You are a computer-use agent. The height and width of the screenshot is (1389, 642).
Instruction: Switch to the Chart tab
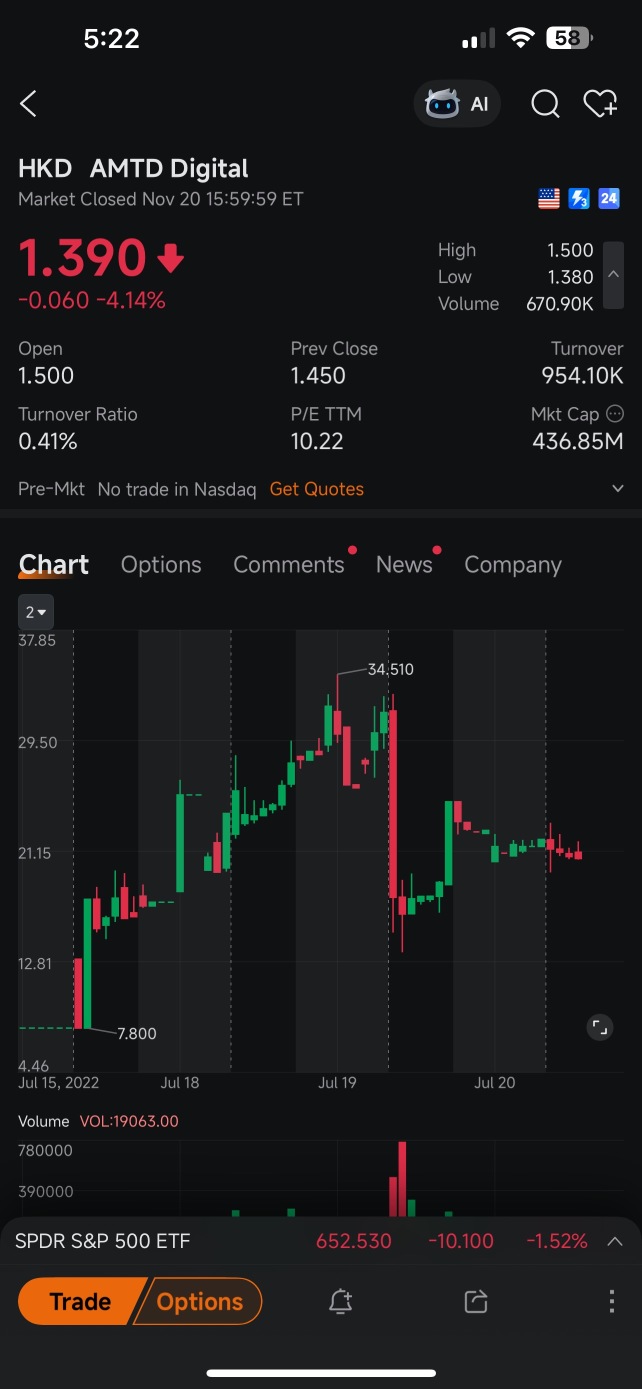(54, 565)
